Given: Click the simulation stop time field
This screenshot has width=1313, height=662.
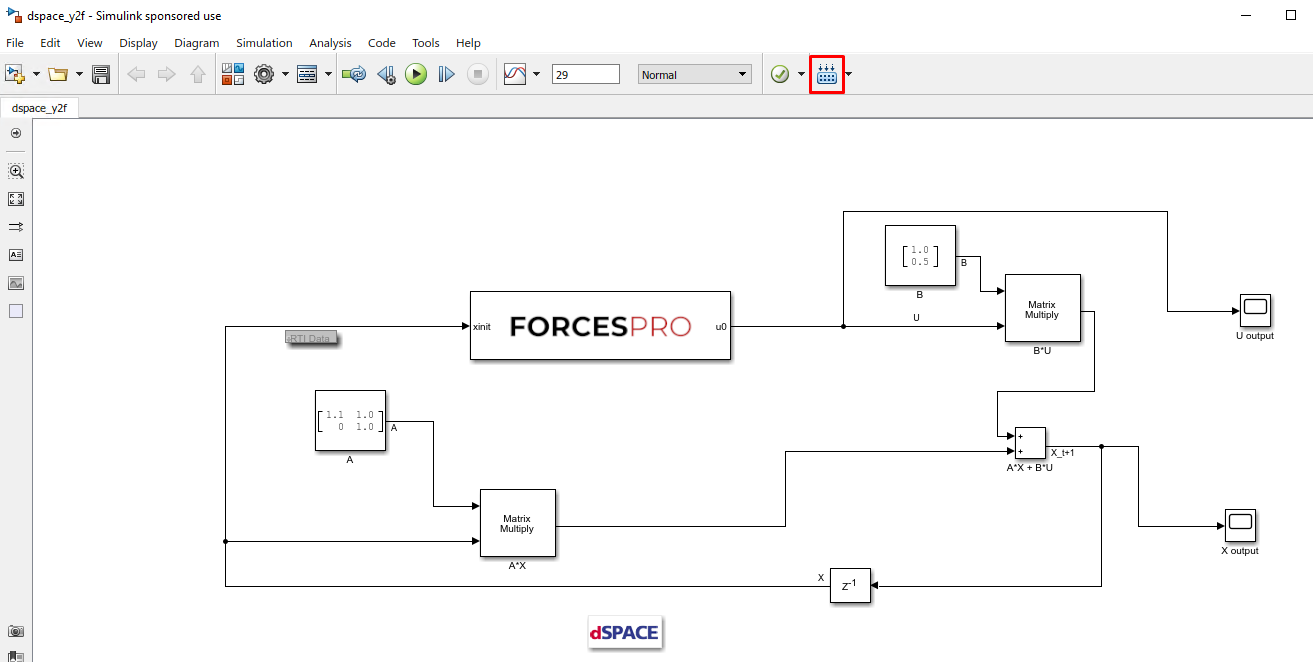Looking at the screenshot, I should click(x=585, y=74).
